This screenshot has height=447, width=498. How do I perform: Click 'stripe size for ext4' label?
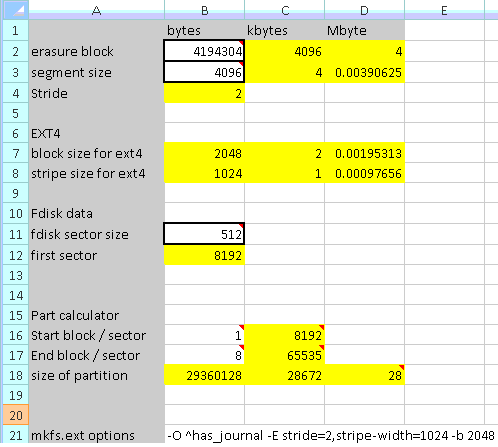(x=96, y=173)
